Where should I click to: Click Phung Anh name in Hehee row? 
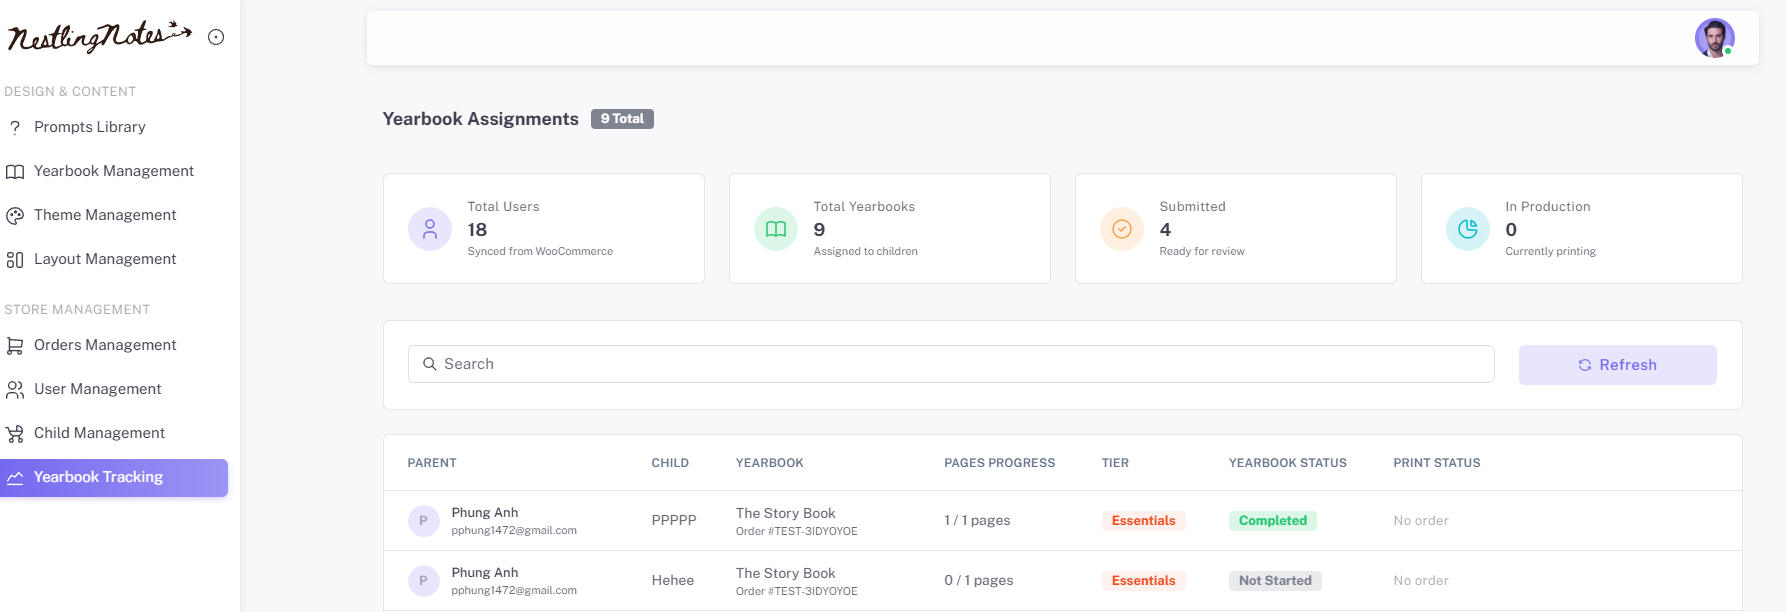pos(485,573)
